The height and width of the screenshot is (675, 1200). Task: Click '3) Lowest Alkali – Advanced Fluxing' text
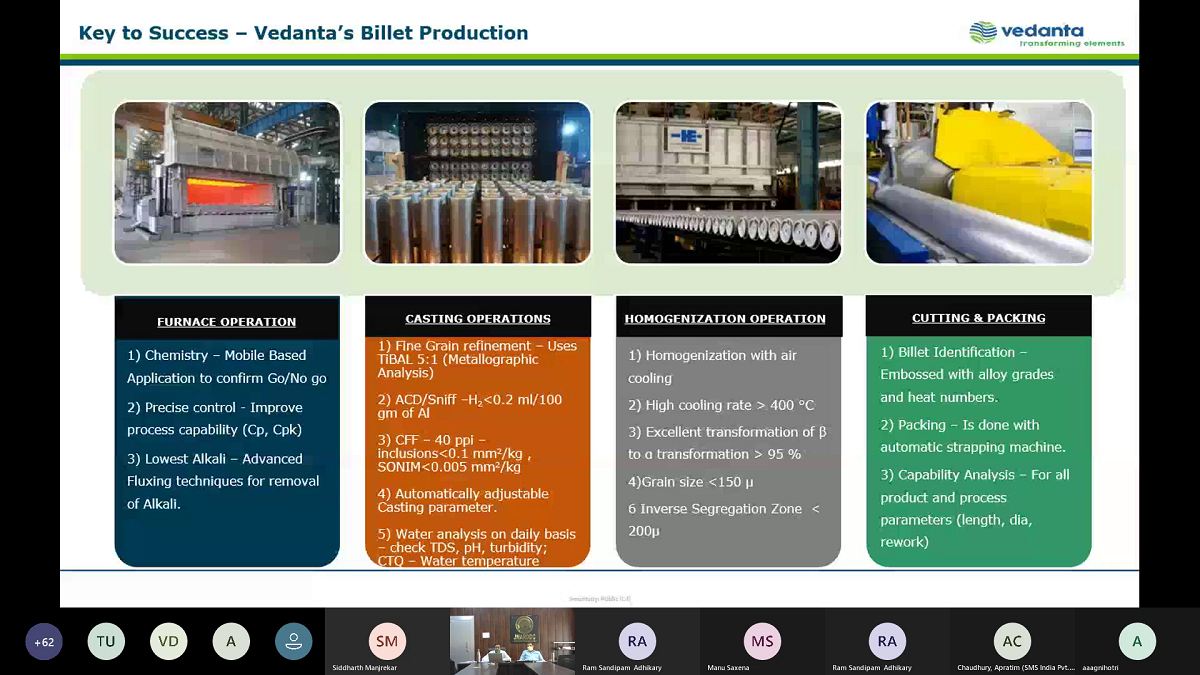pyautogui.click(x=223, y=481)
